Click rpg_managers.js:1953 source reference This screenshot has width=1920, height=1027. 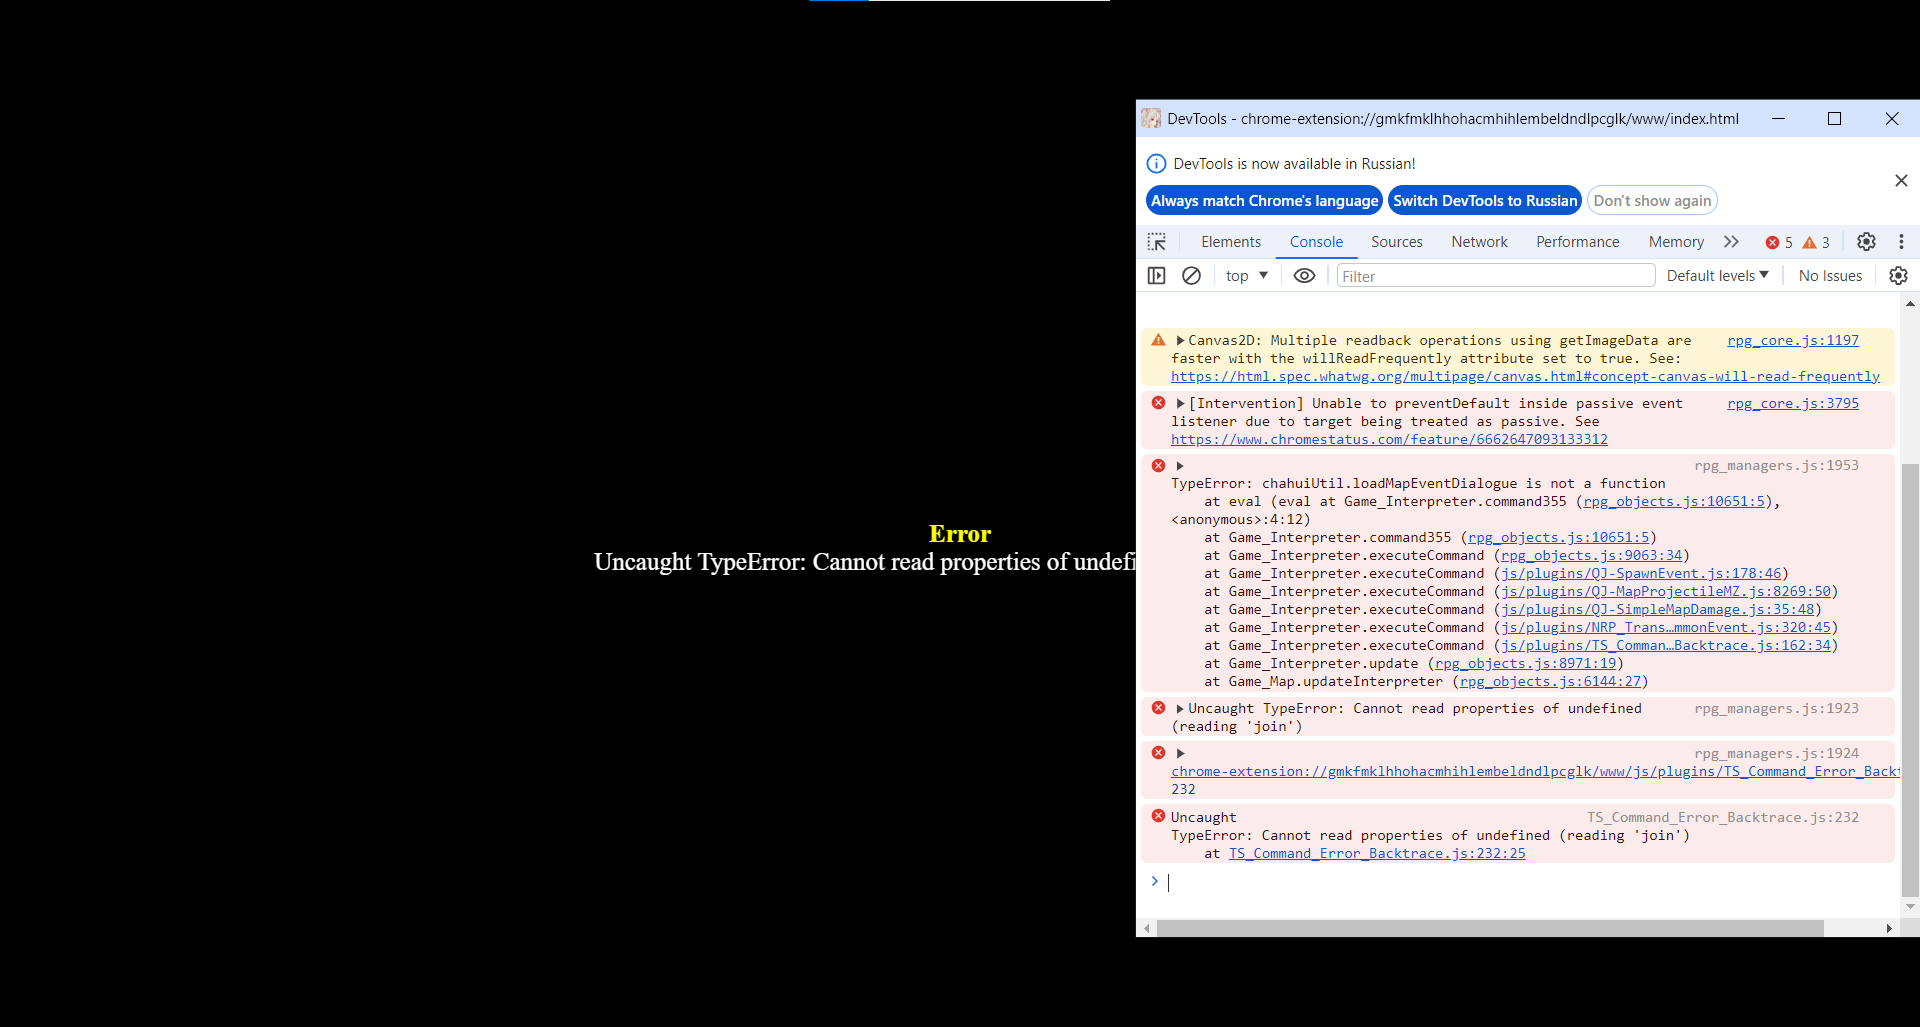pyautogui.click(x=1776, y=466)
